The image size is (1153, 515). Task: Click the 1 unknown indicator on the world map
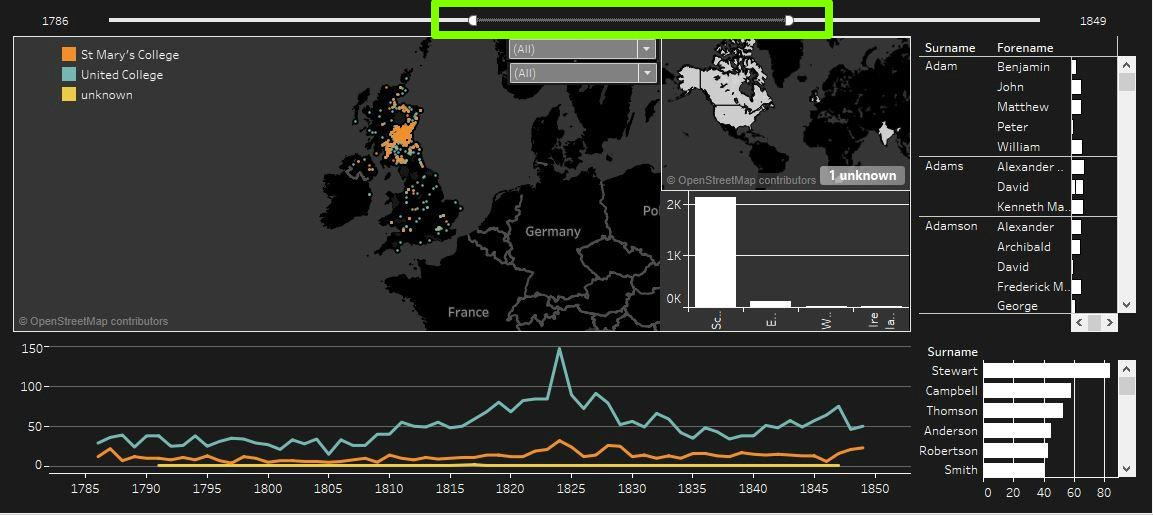click(863, 176)
